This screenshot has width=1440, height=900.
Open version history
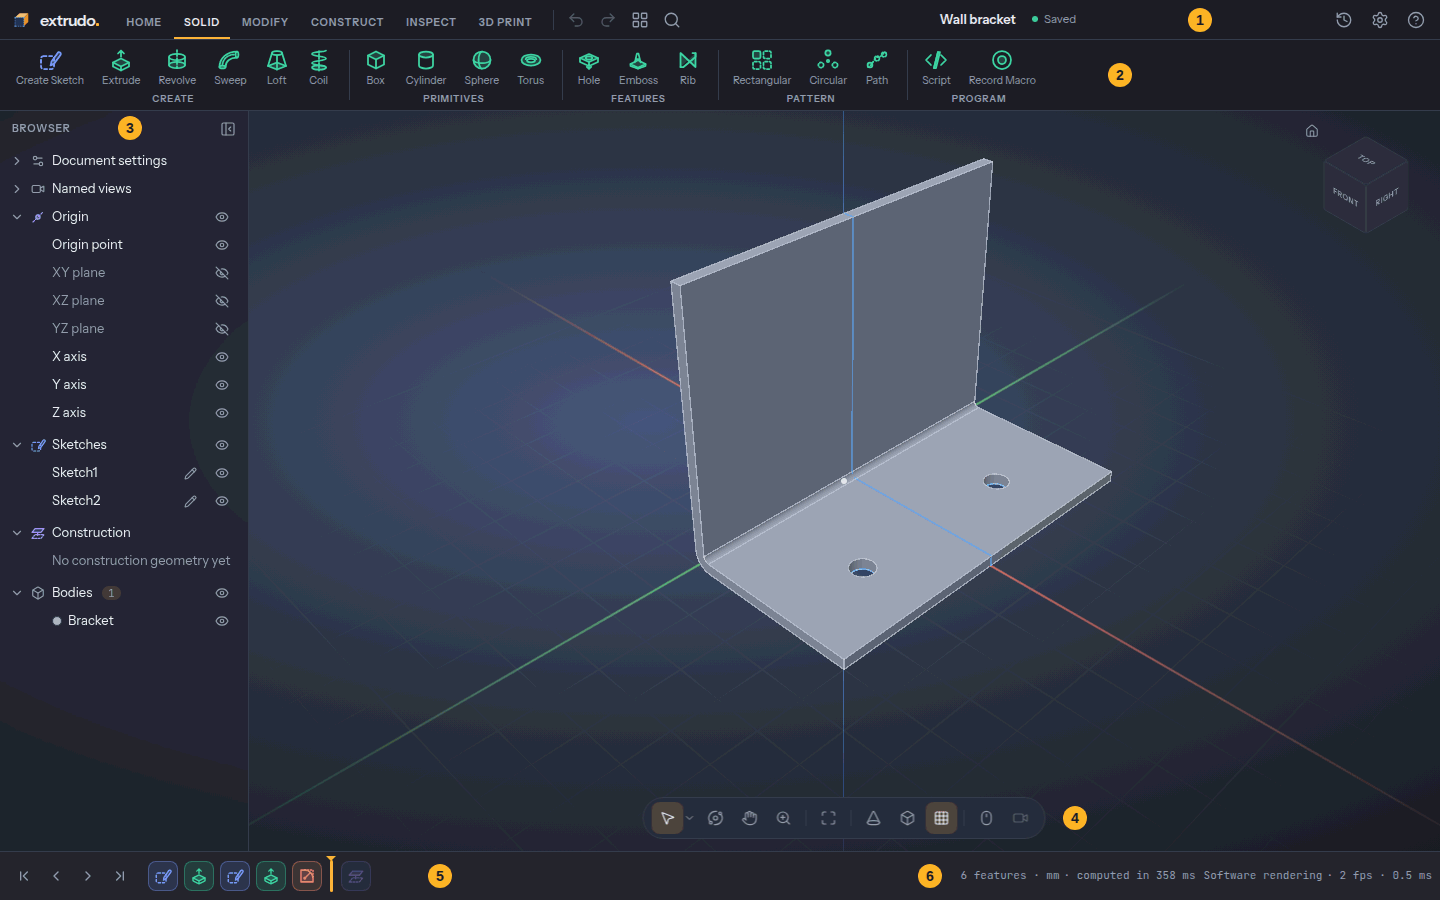1344,20
